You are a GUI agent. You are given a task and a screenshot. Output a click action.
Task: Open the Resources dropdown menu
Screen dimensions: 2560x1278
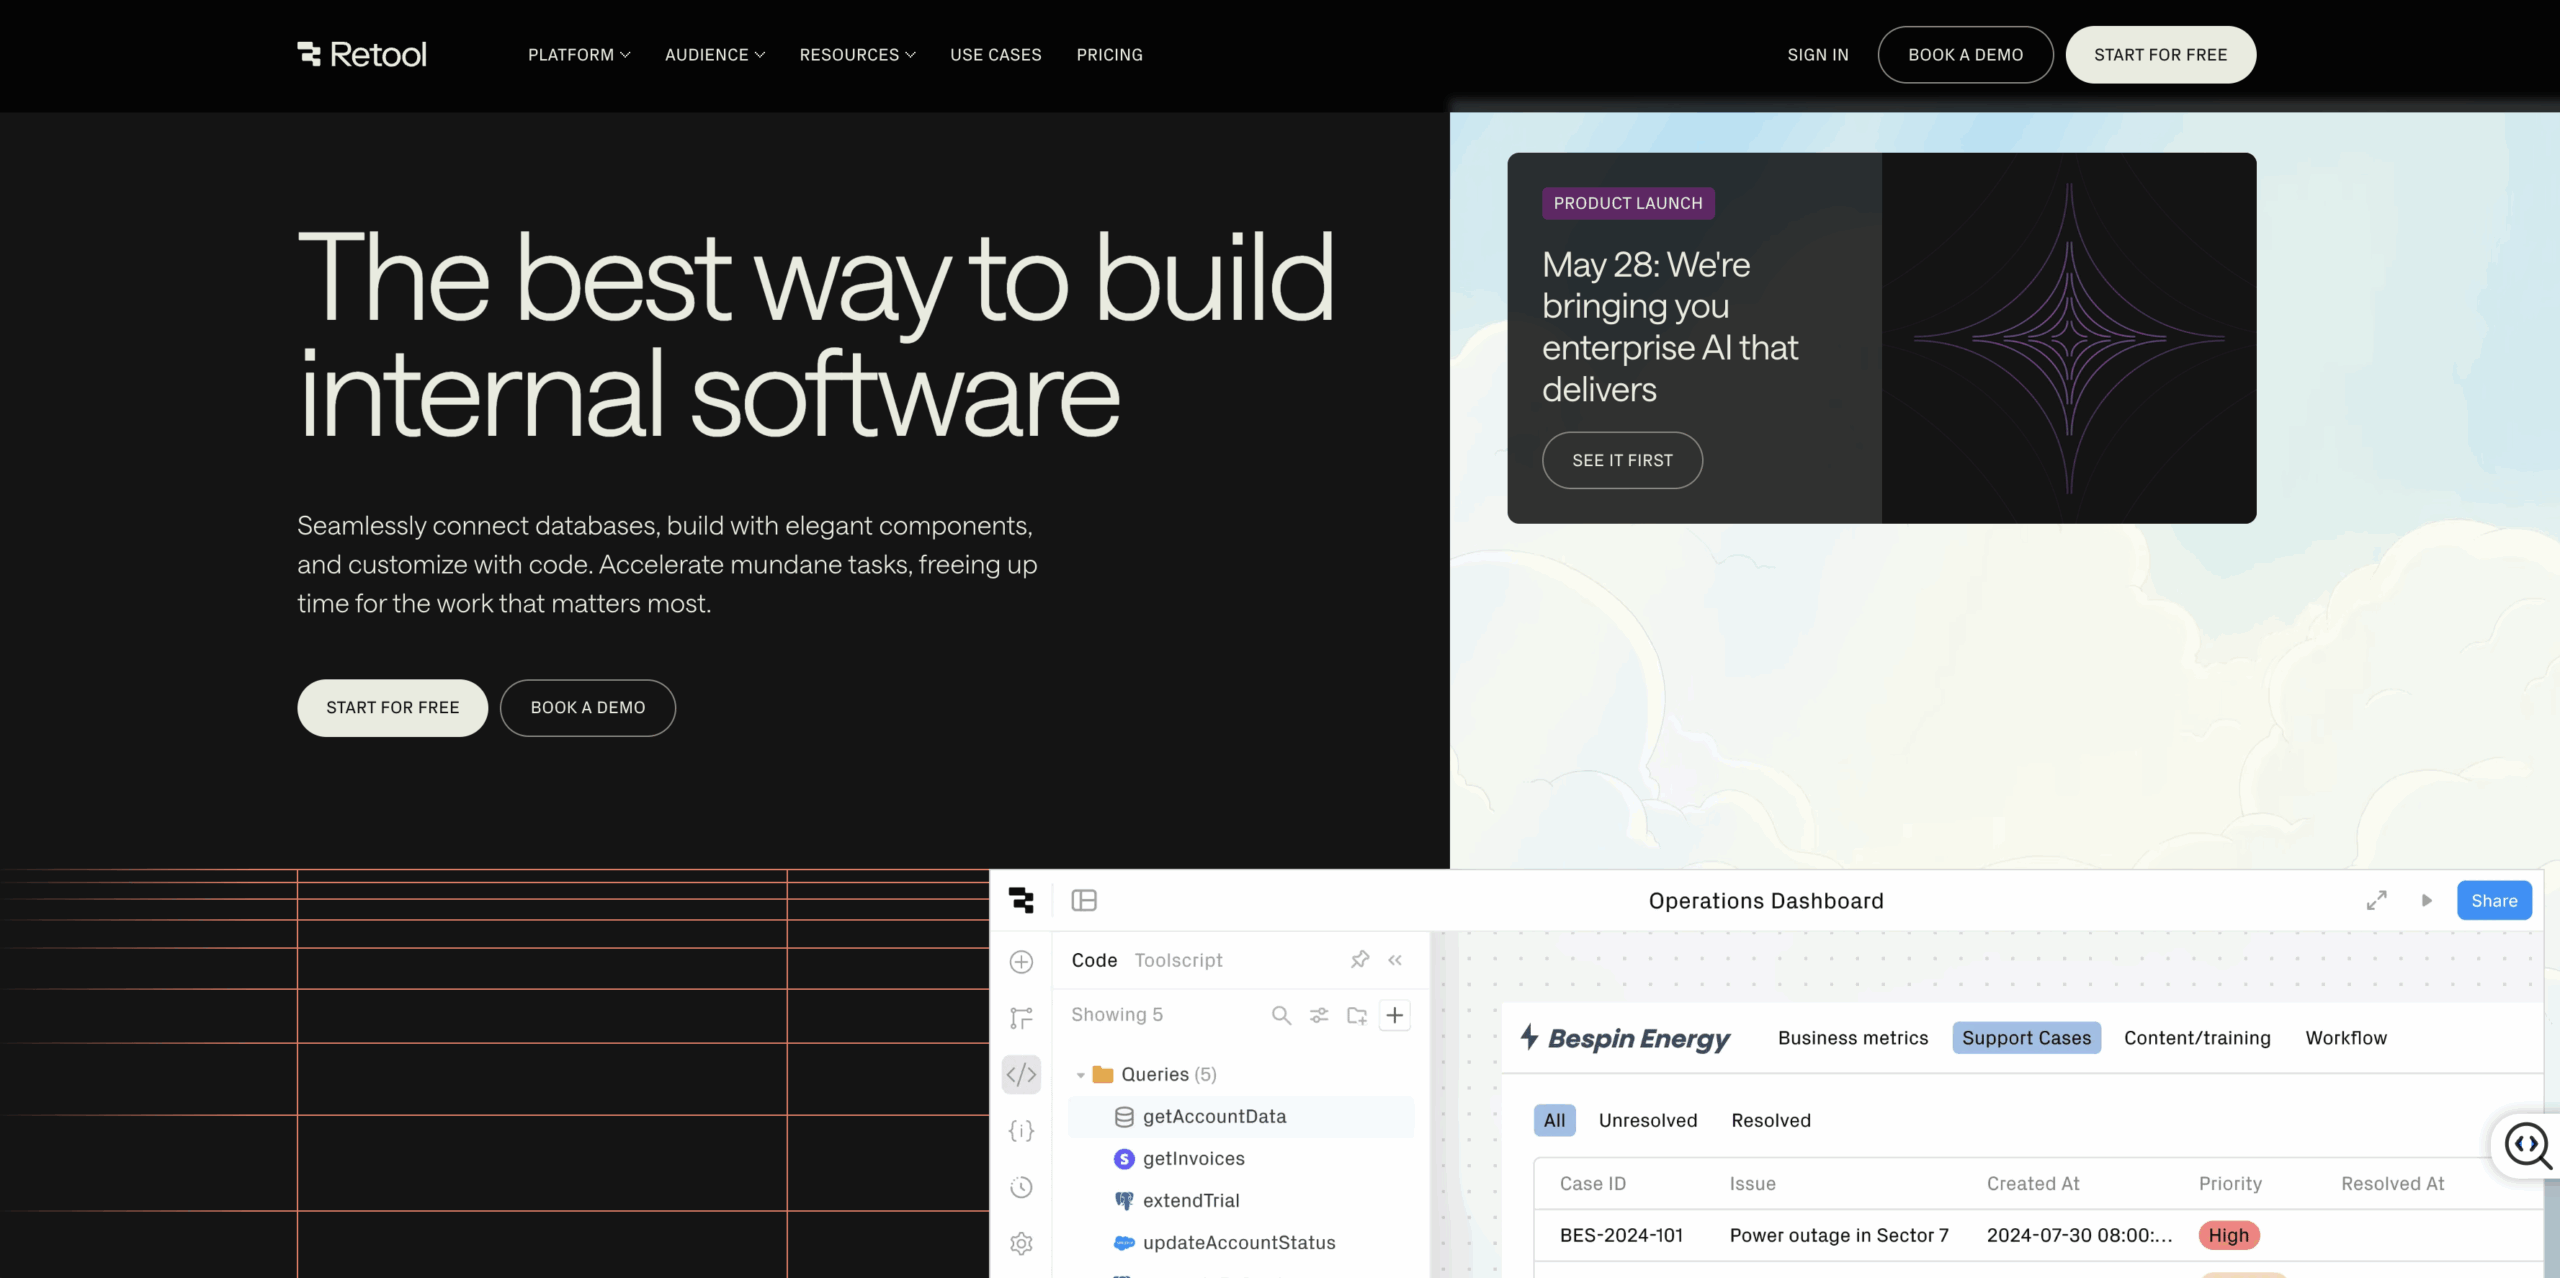857,55
